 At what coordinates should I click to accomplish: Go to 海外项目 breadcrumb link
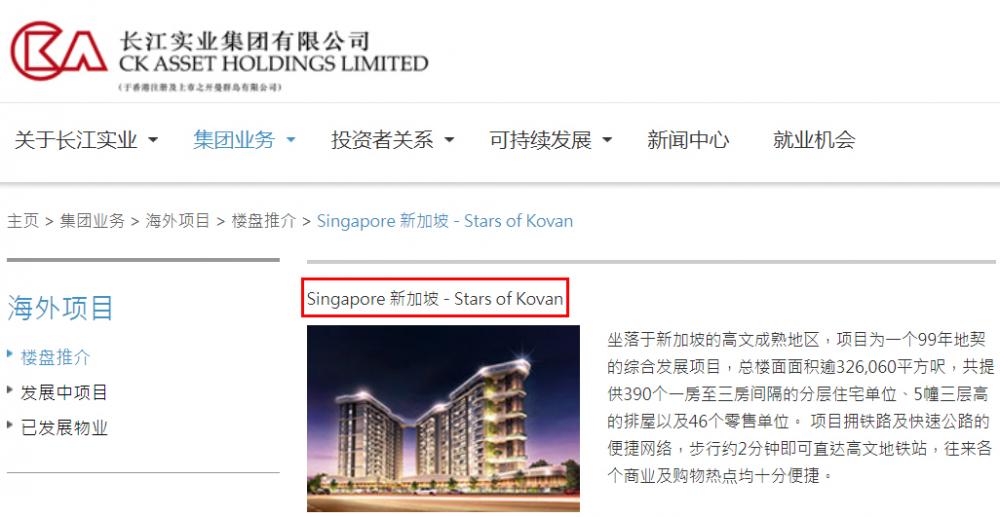pos(178,221)
